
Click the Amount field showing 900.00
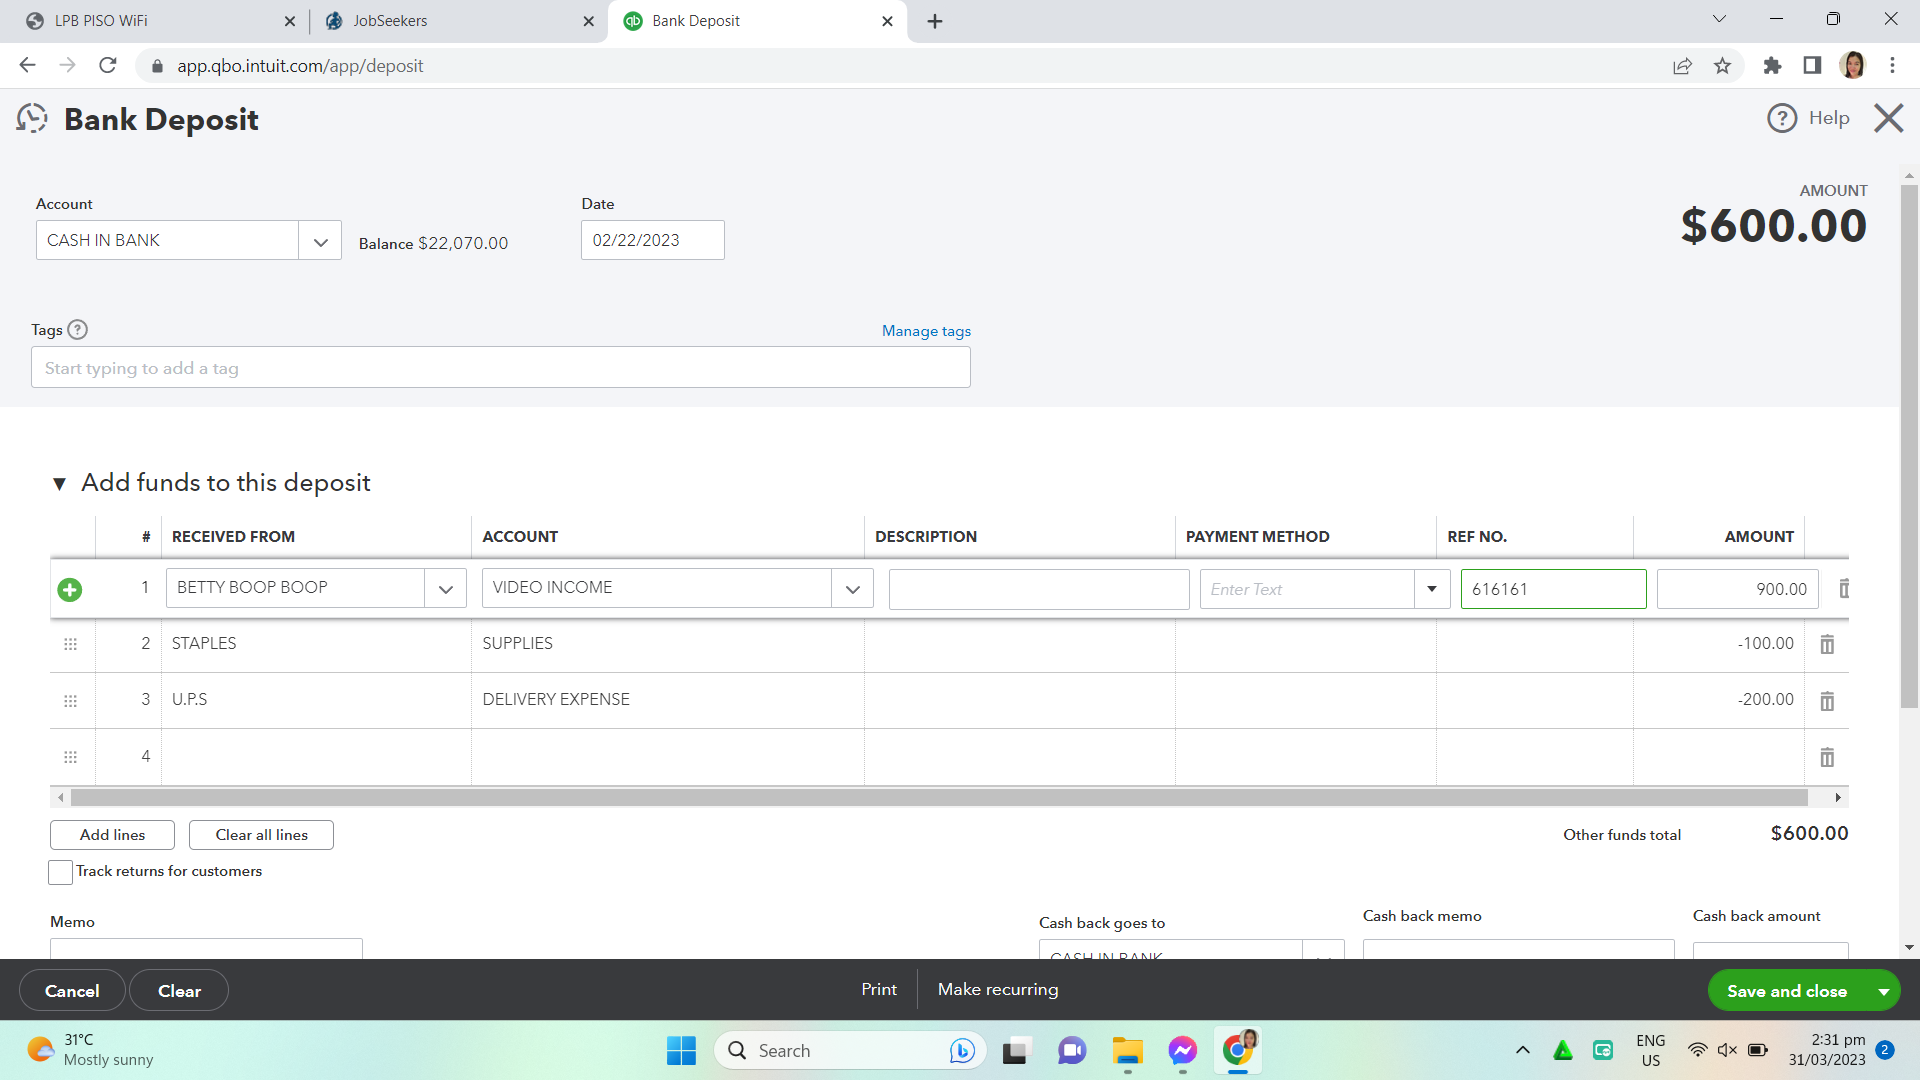(x=1738, y=589)
